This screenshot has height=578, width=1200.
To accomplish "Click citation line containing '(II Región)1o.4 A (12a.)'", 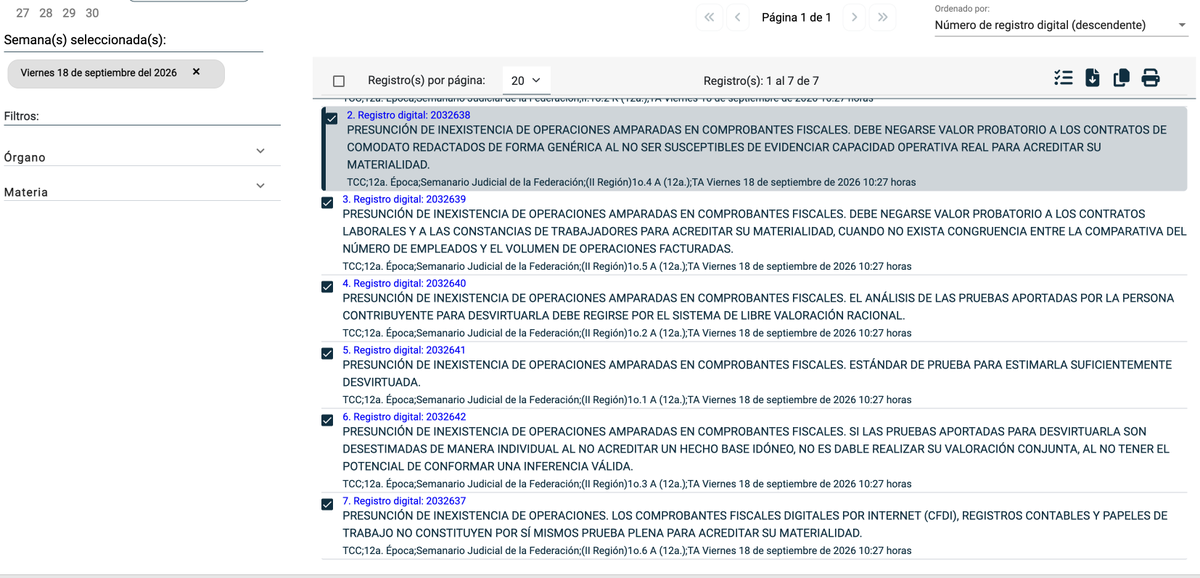I will 631,182.
